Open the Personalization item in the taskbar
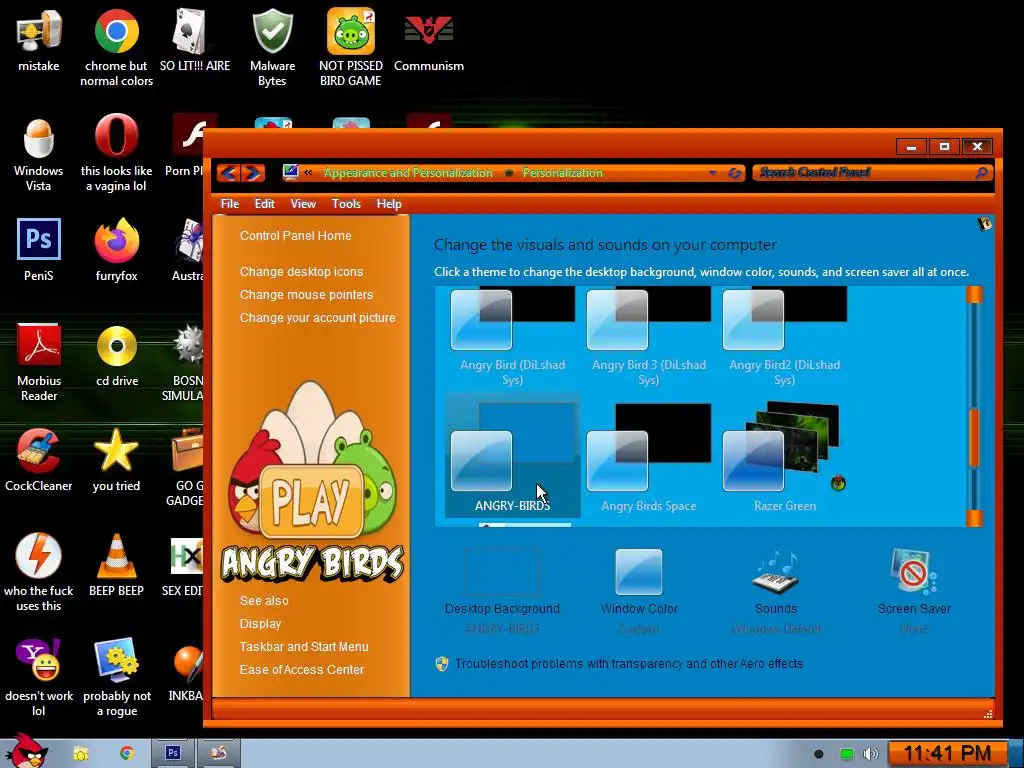Screen dimensions: 1024x768 (218, 753)
